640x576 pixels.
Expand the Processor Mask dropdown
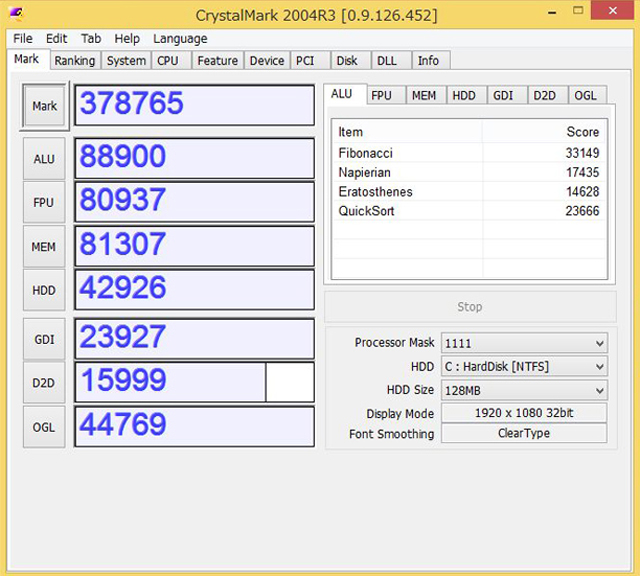click(x=524, y=343)
